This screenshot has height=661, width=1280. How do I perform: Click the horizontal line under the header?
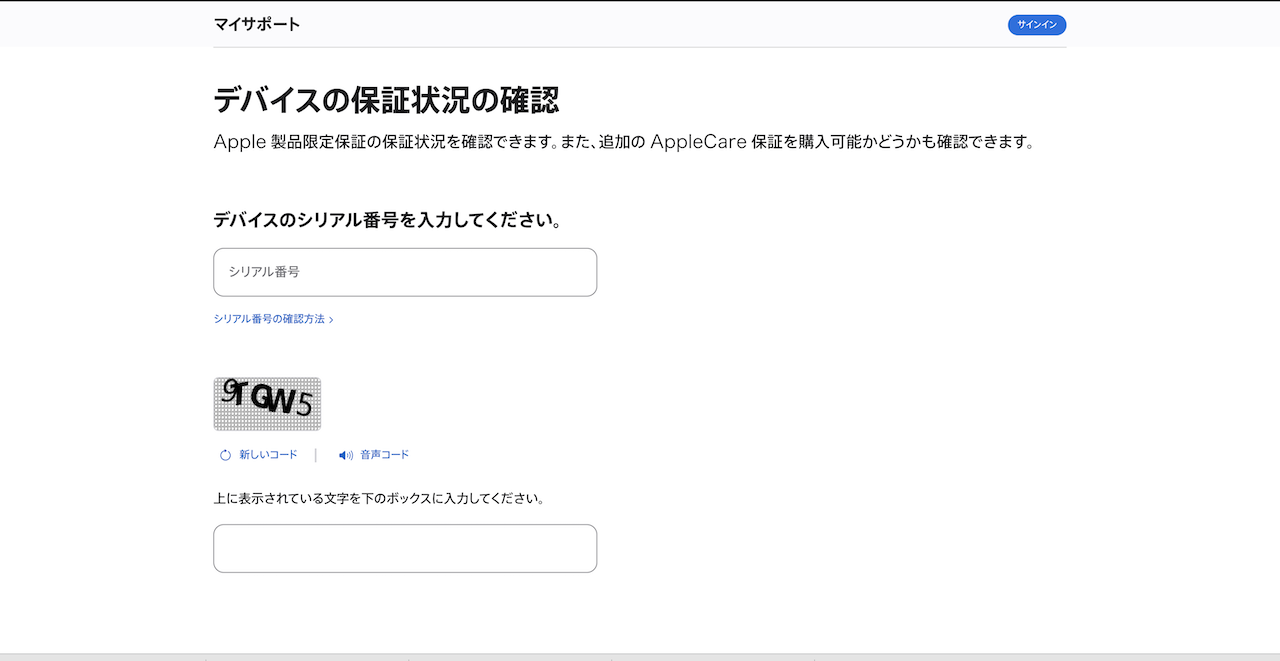640,47
